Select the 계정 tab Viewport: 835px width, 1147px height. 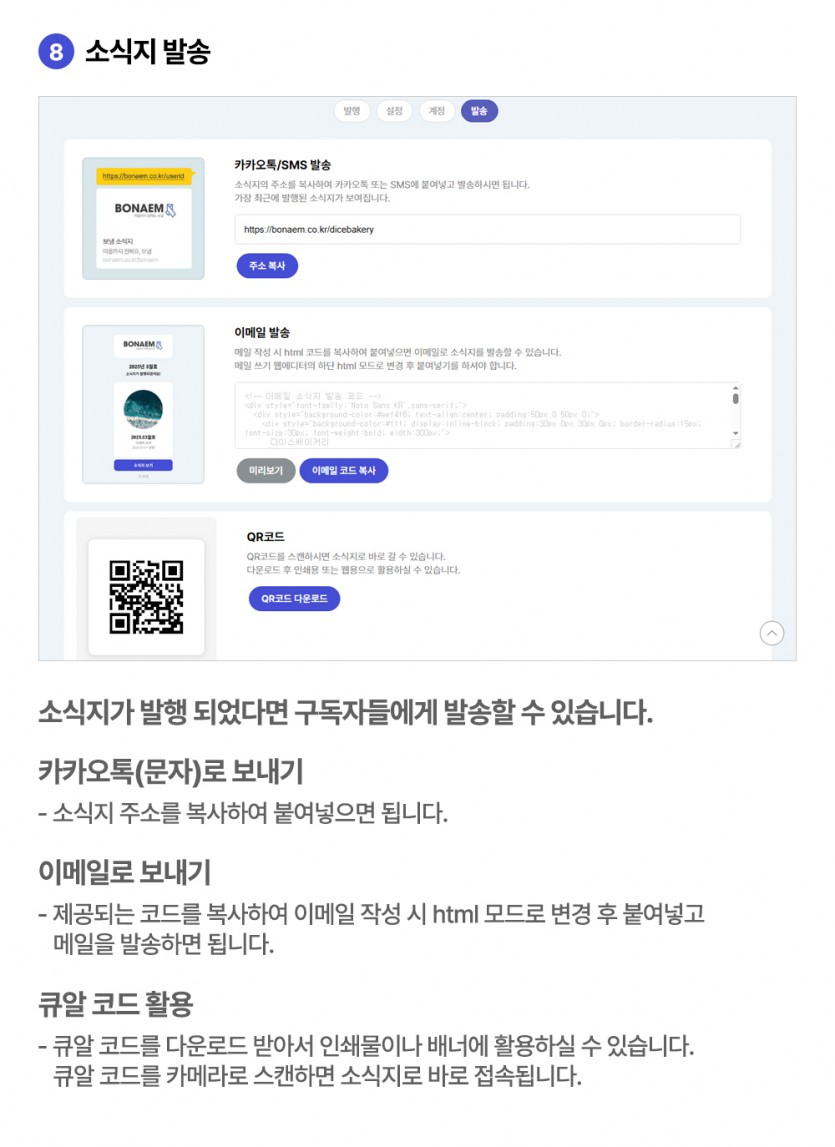click(x=437, y=111)
